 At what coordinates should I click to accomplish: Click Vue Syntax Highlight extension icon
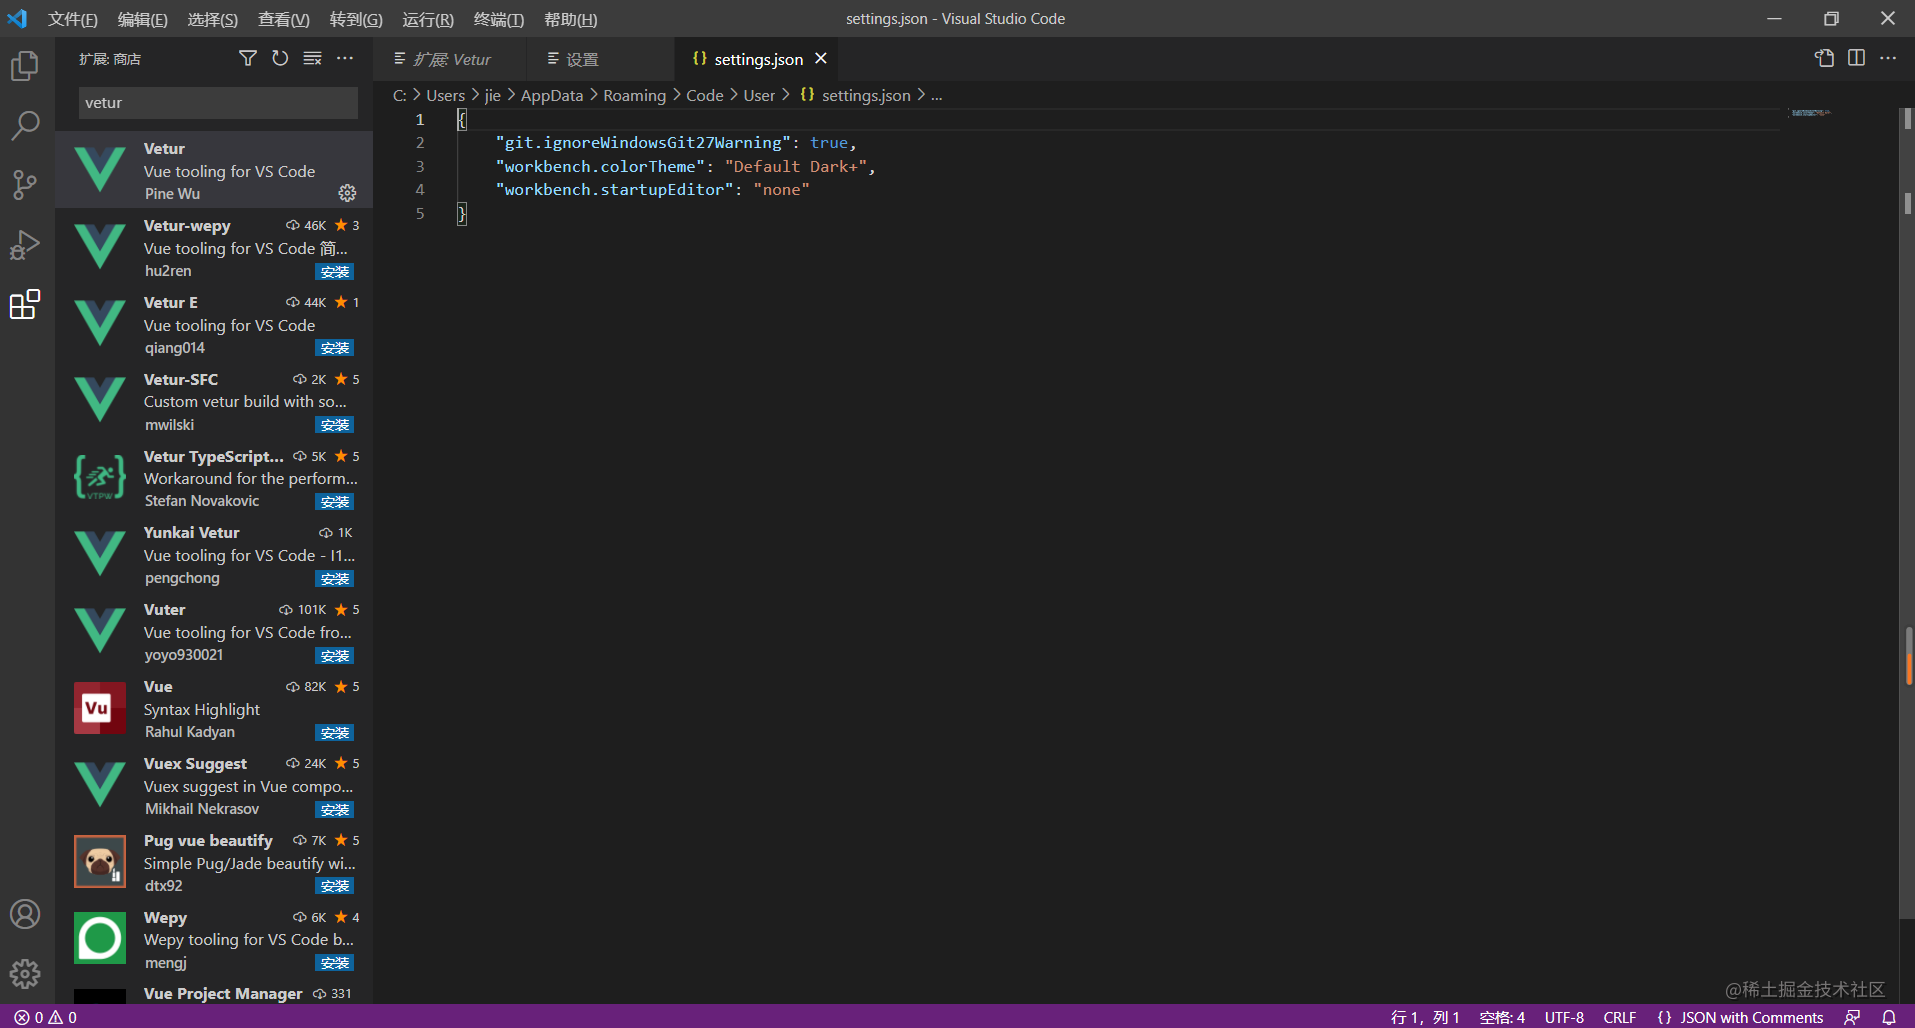pos(100,708)
